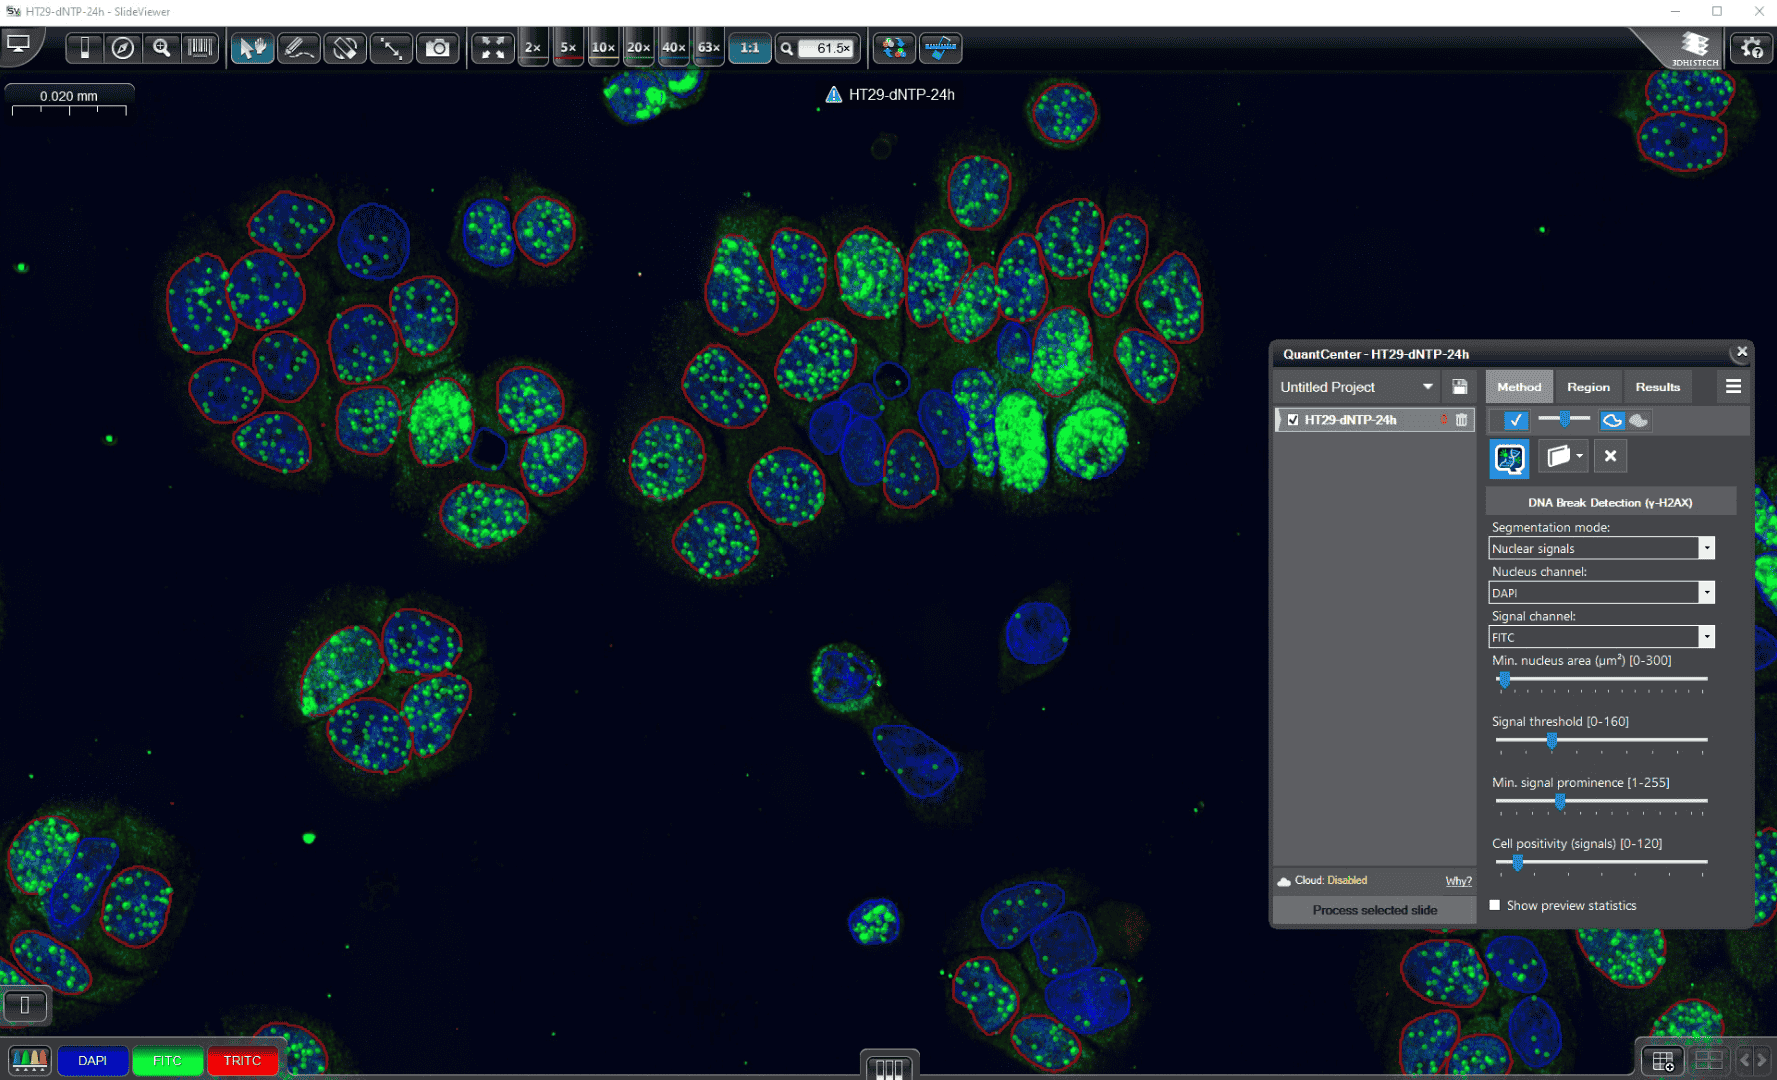Image resolution: width=1777 pixels, height=1080 pixels.
Task: Enable Show preview statistics checkbox
Action: pyautogui.click(x=1495, y=905)
